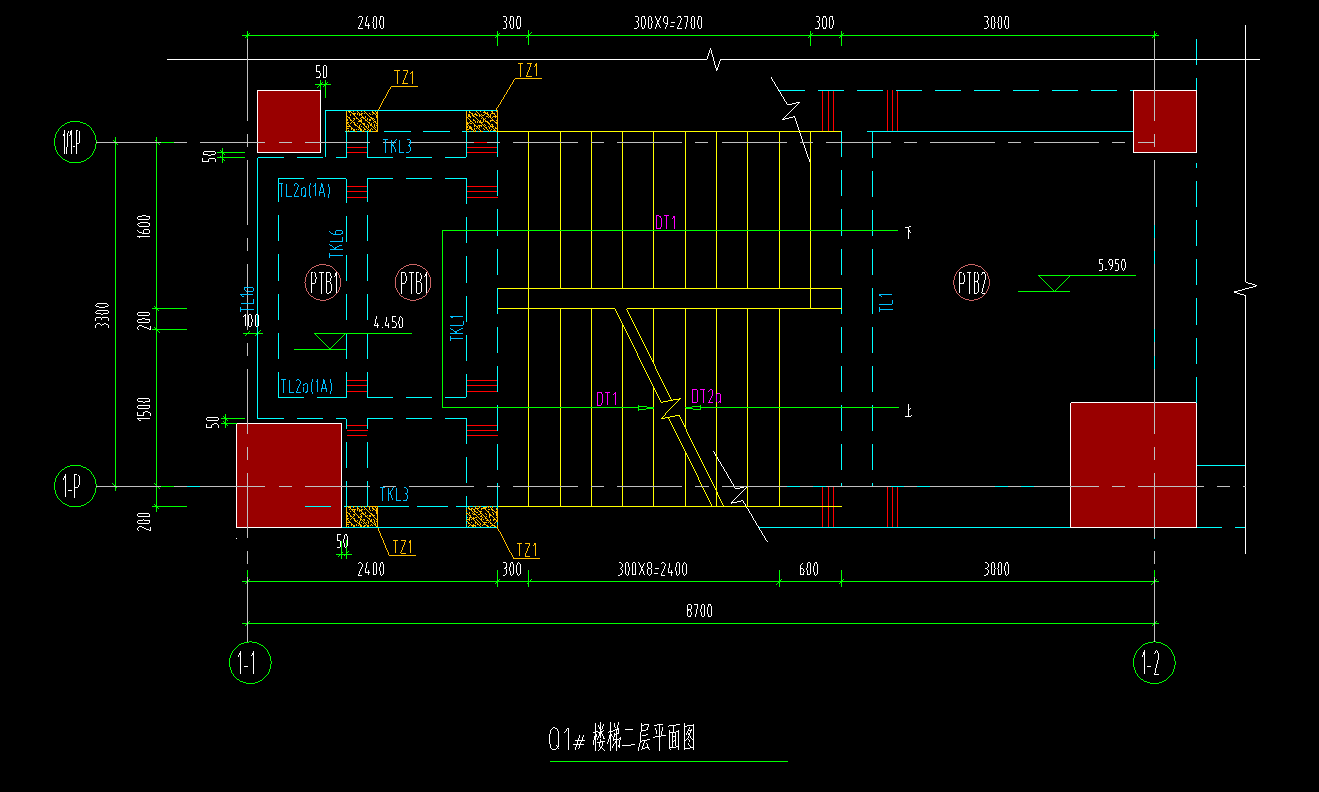1319x792 pixels.
Task: Click the 100 dimension text near TL1a
Action: tap(251, 322)
